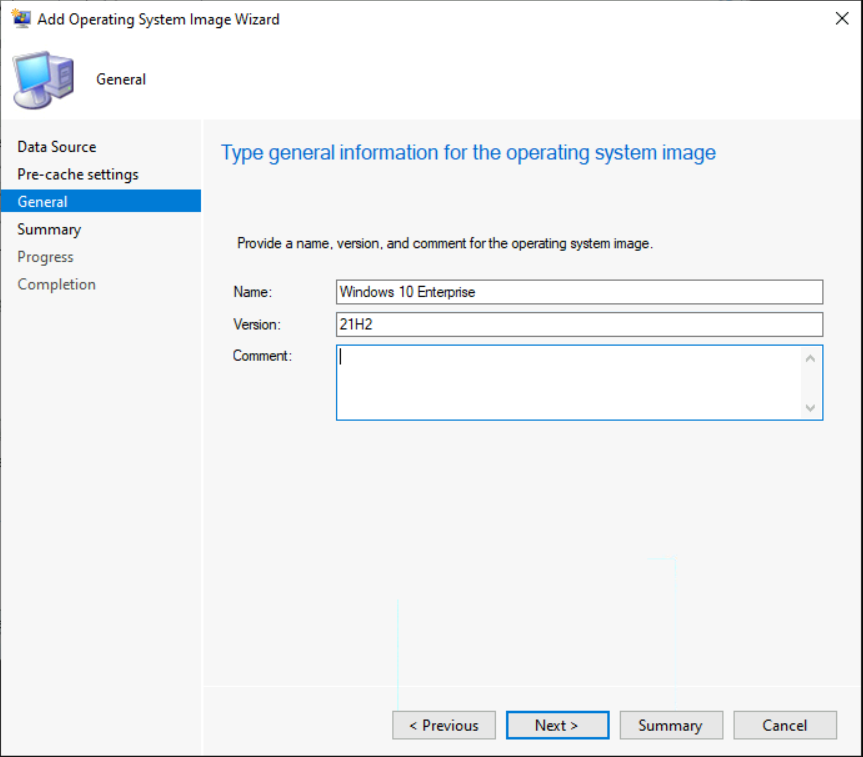Click the wizard title bar icon
The width and height of the screenshot is (863, 757).
tap(21, 19)
